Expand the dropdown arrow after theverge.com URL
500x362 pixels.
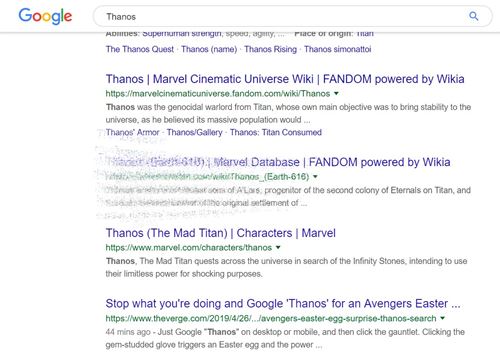click(442, 318)
